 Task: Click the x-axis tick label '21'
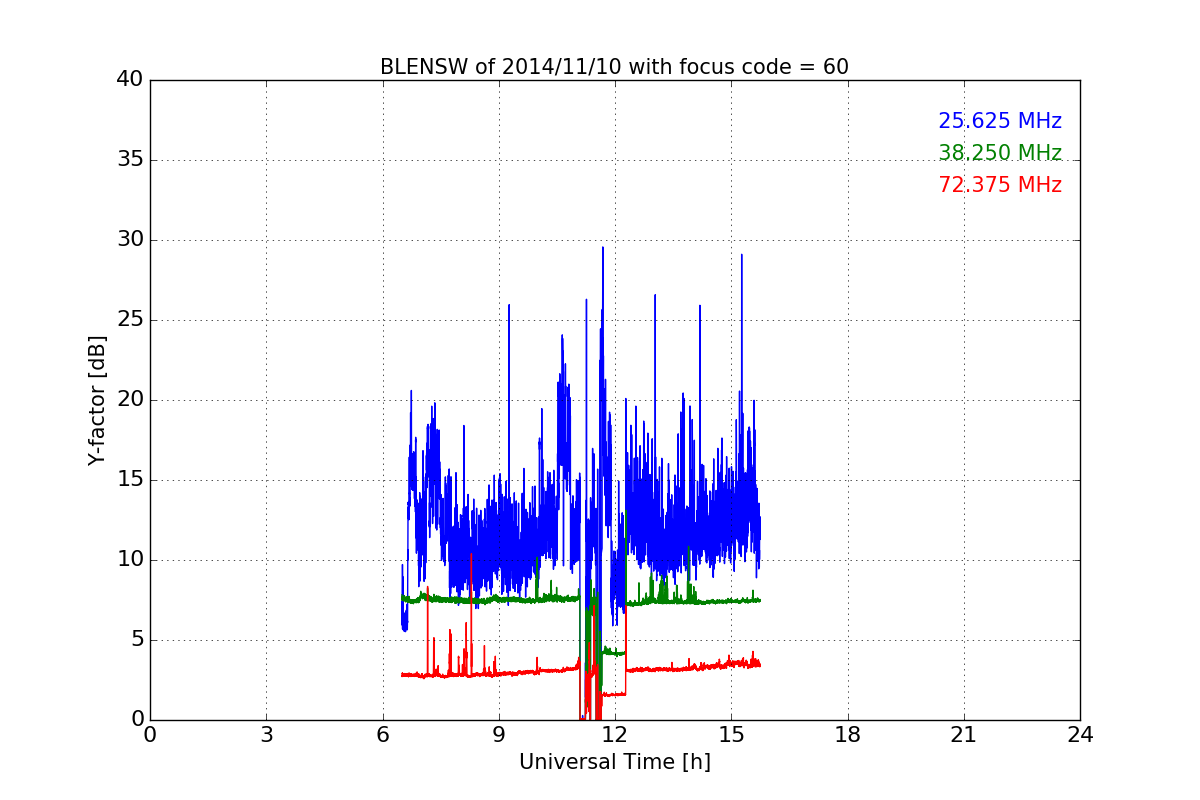pyautogui.click(x=964, y=735)
